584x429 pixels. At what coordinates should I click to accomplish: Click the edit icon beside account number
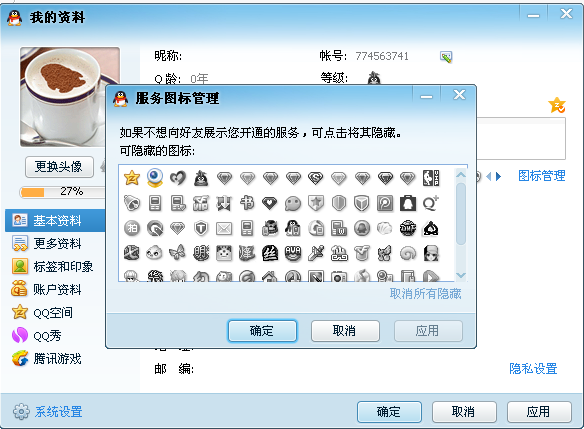point(446,57)
